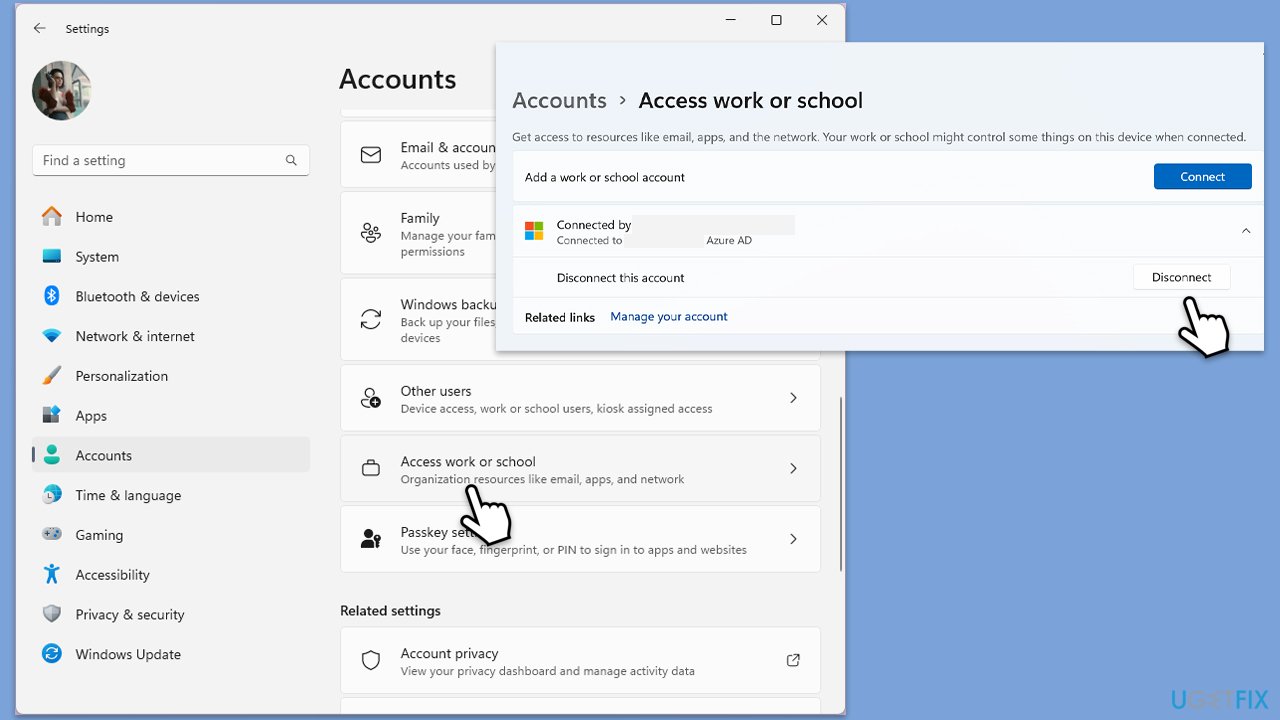Go to Accounts breadcrumb in overlay

(559, 100)
